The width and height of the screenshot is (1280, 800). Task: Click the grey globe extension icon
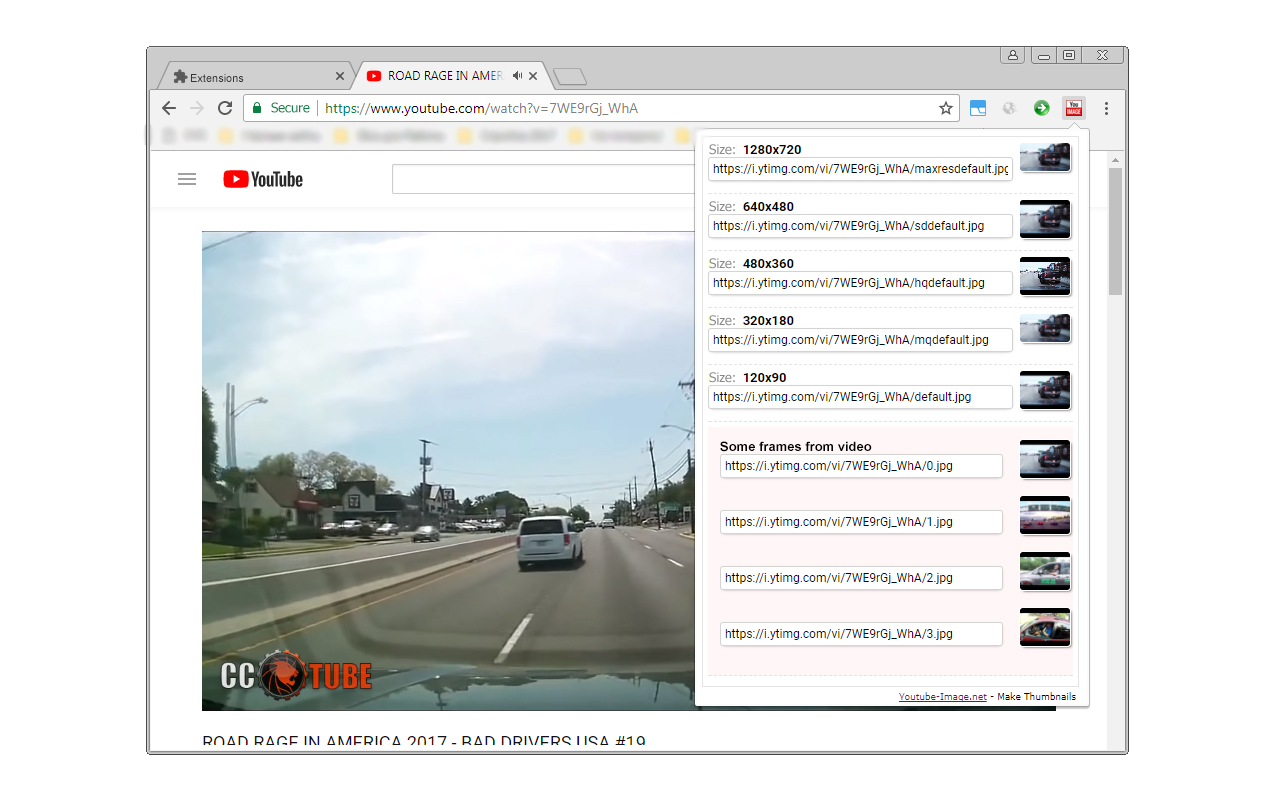pyautogui.click(x=1009, y=108)
